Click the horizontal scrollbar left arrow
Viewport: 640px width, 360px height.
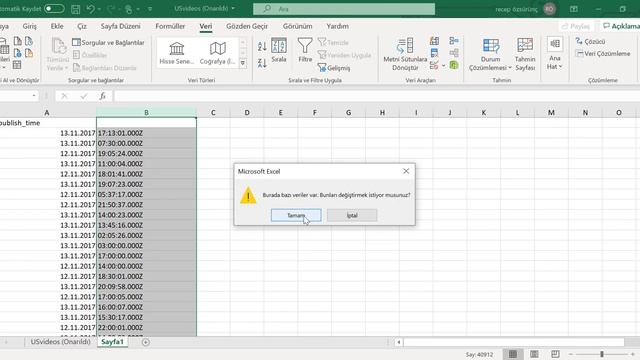pyautogui.click(x=399, y=342)
